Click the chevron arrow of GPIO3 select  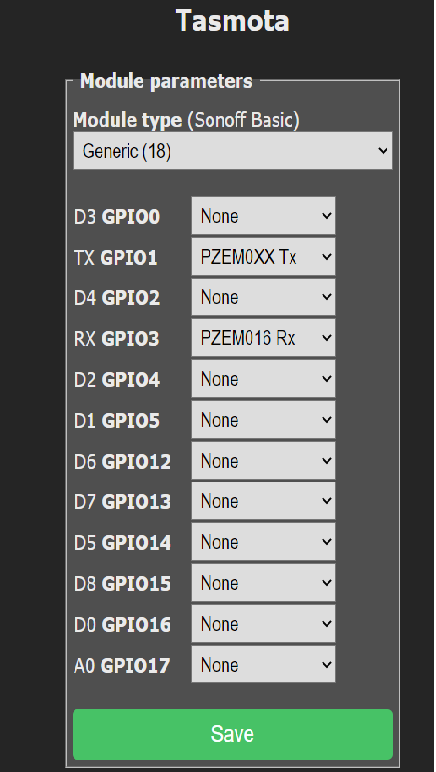[327, 338]
